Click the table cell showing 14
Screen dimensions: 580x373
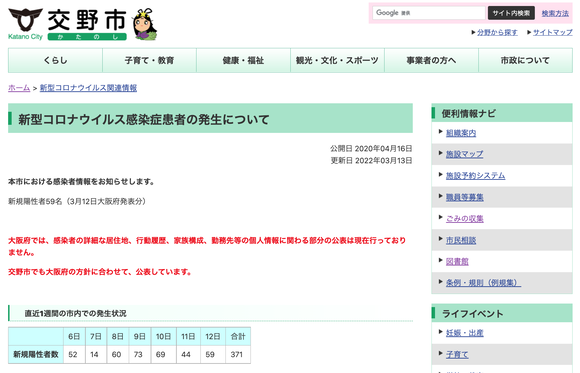[96, 354]
